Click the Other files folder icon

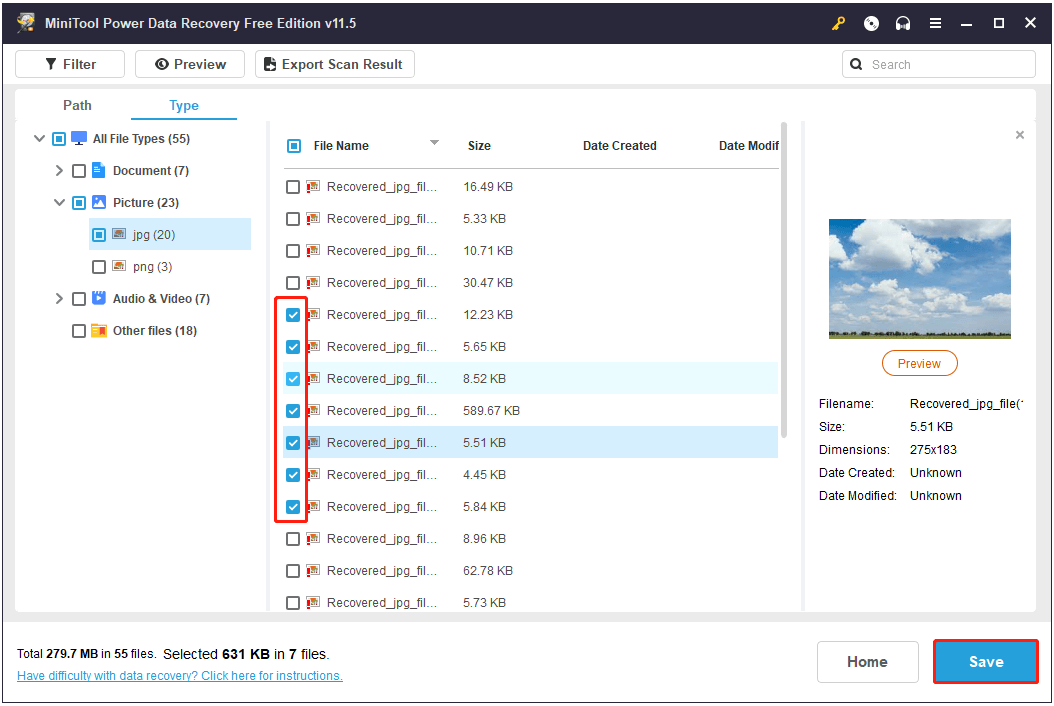[99, 330]
